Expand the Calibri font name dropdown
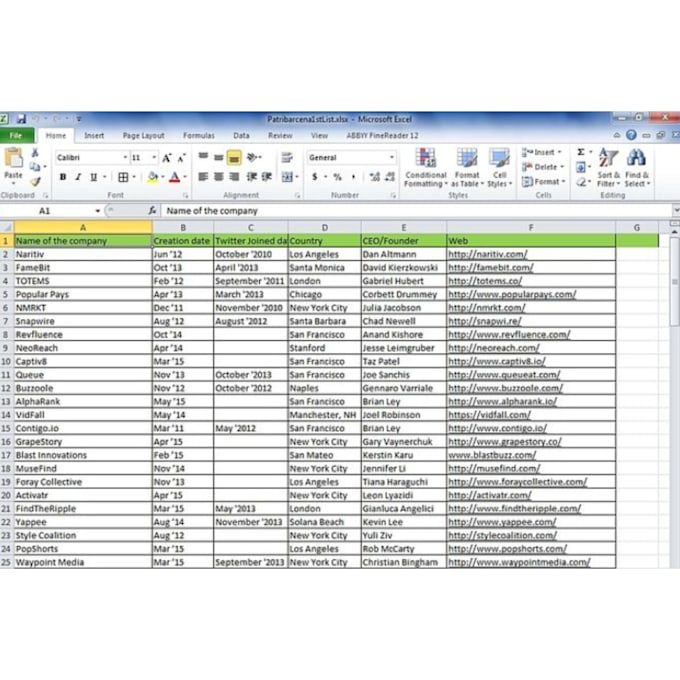 125,157
